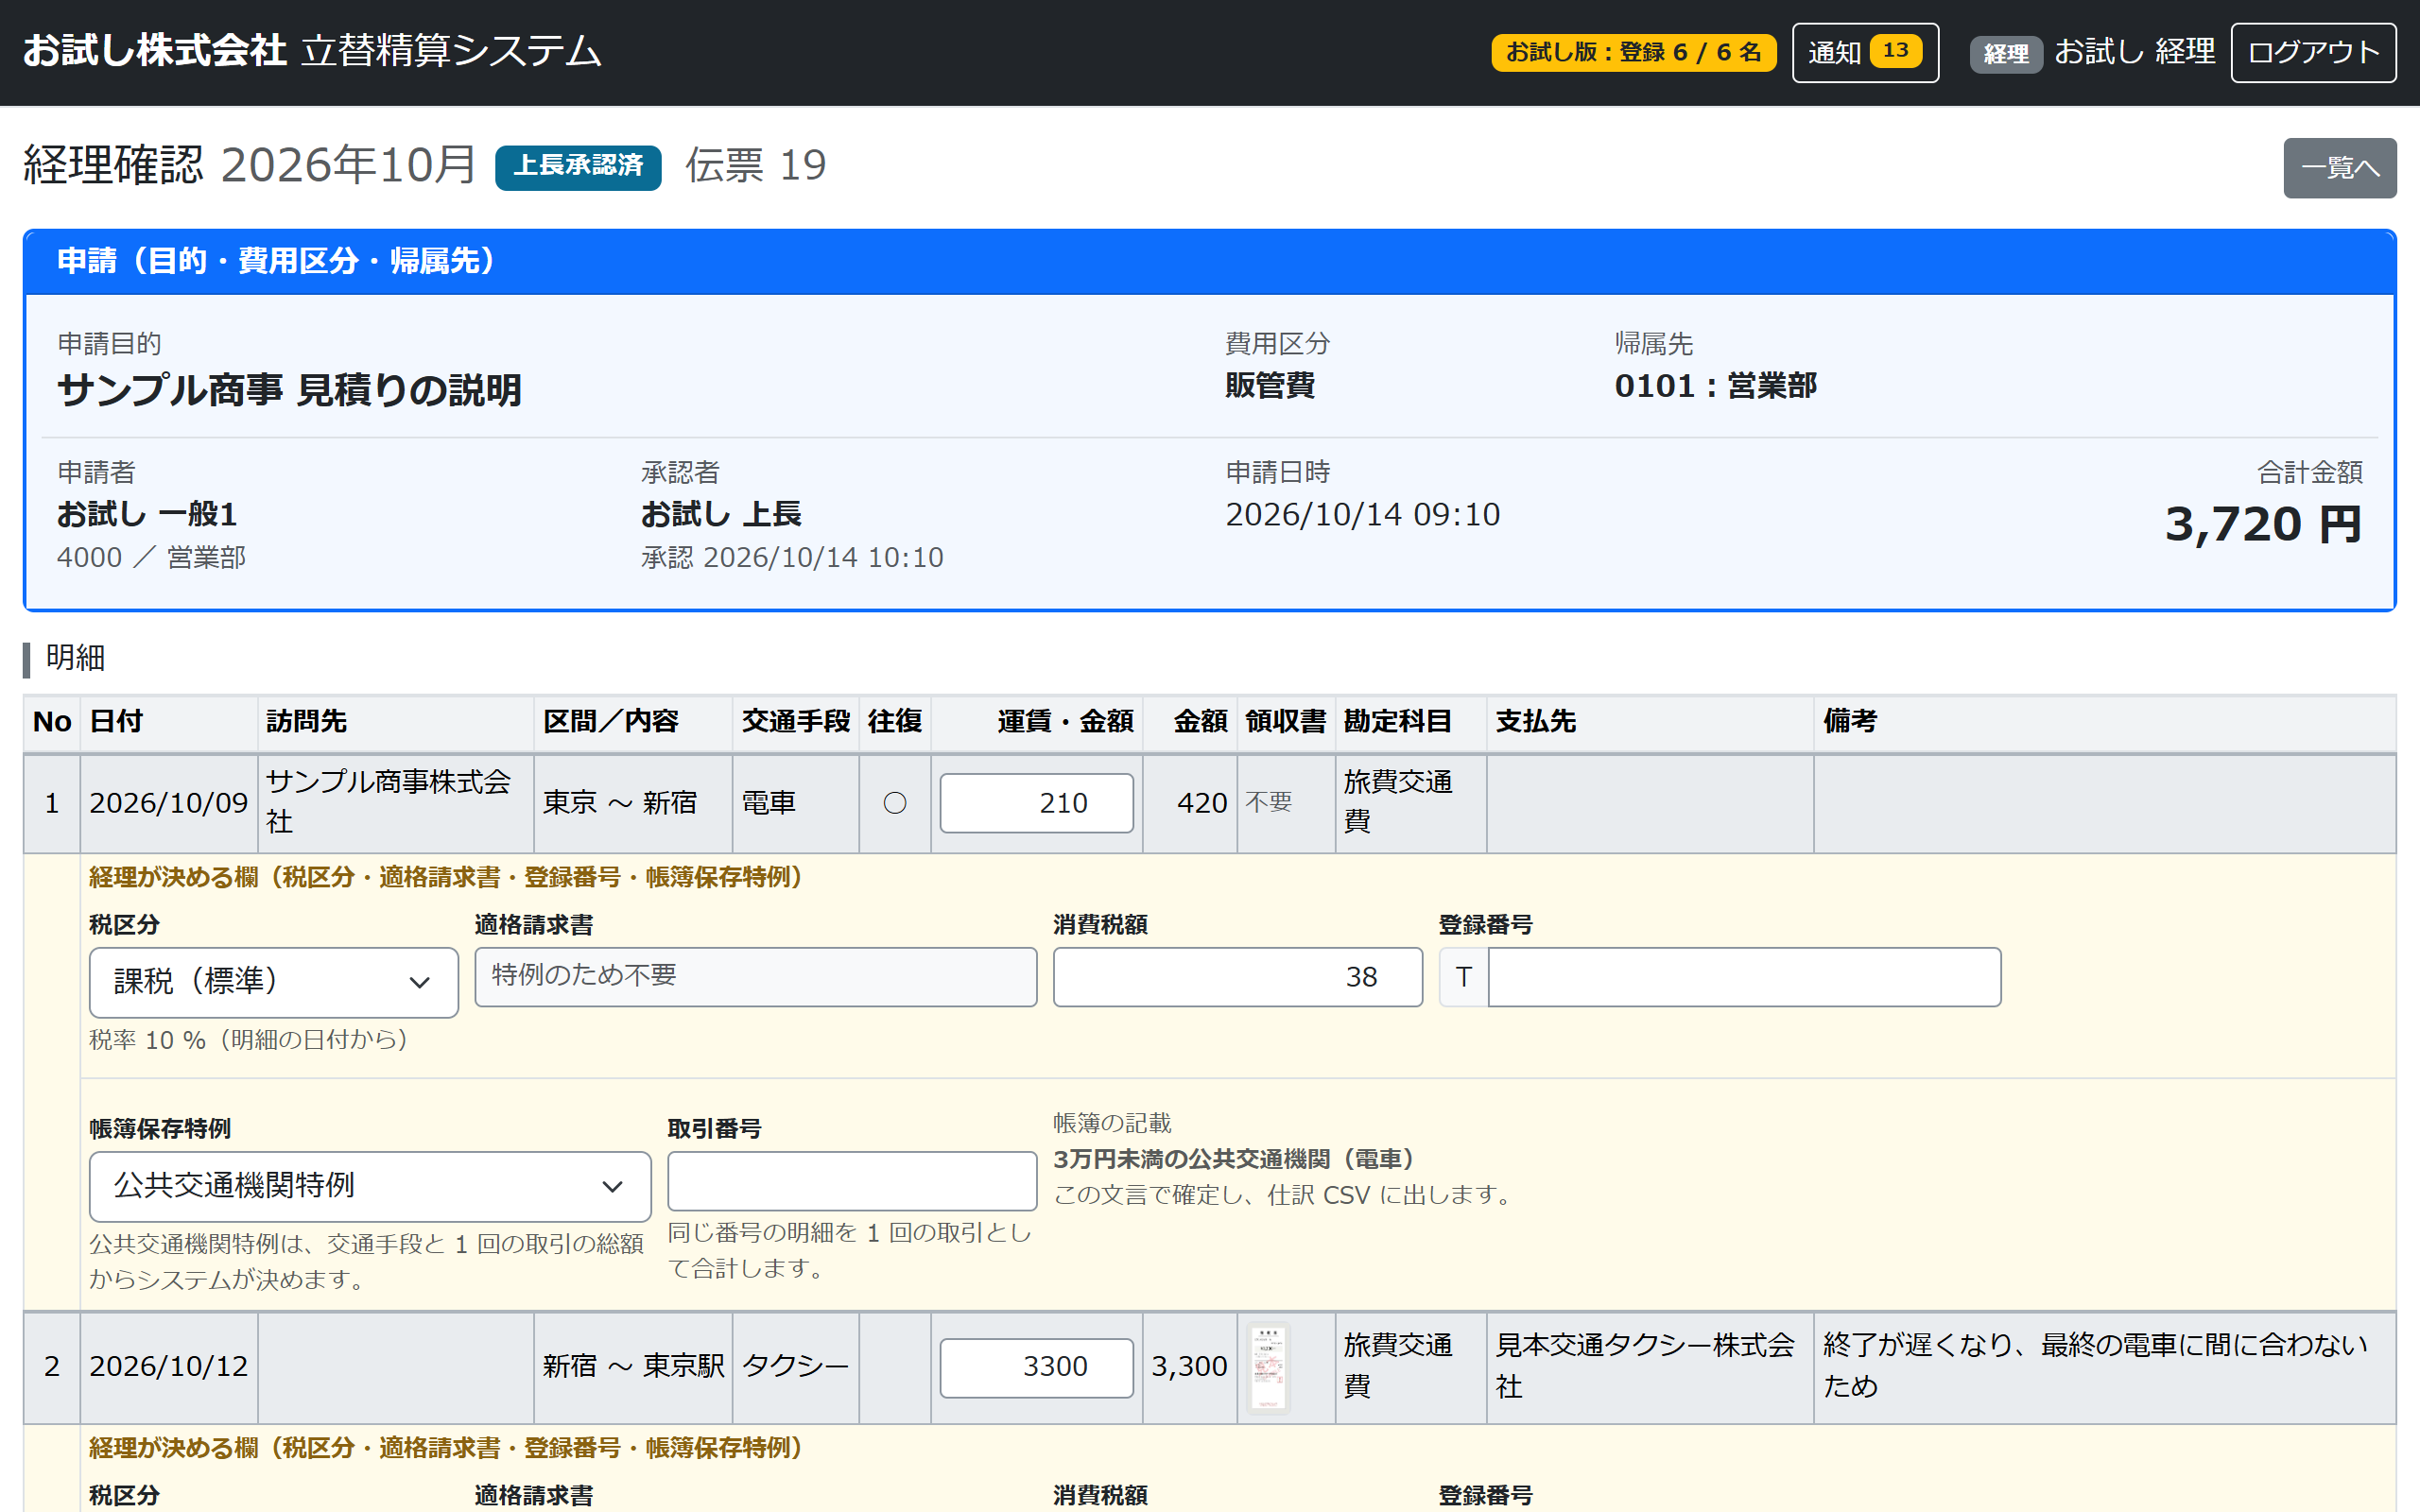Viewport: 2420px width, 1512px height.
Task: Open the 通知 notifications button
Action: (x=1865, y=52)
